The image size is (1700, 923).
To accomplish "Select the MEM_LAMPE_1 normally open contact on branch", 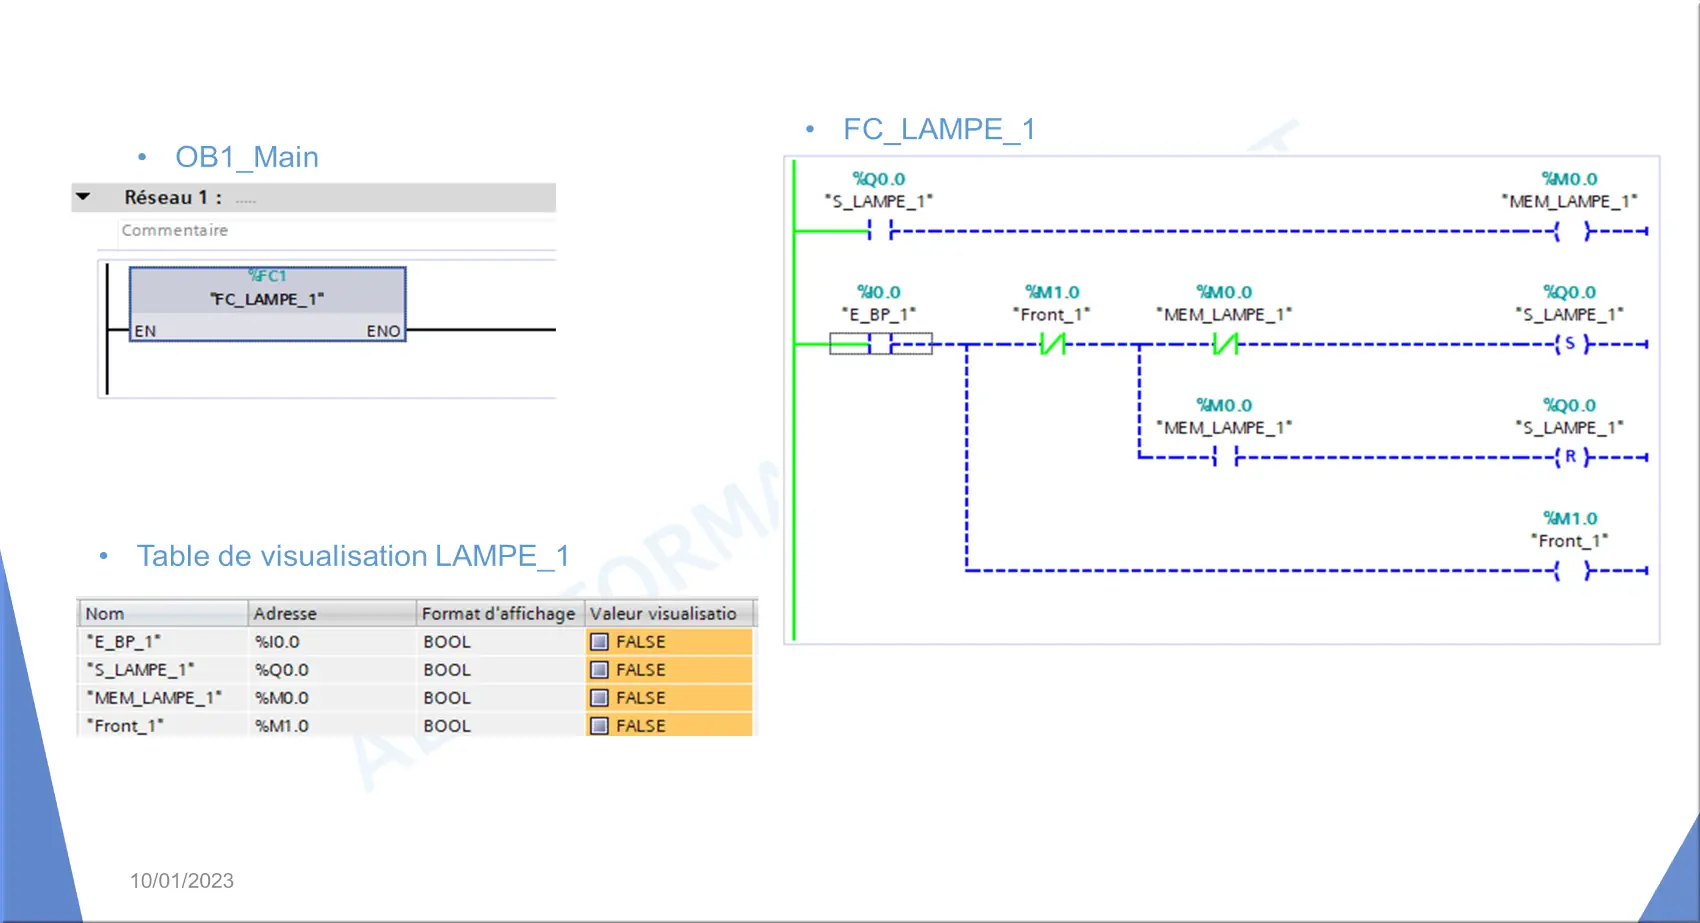I will (1225, 457).
